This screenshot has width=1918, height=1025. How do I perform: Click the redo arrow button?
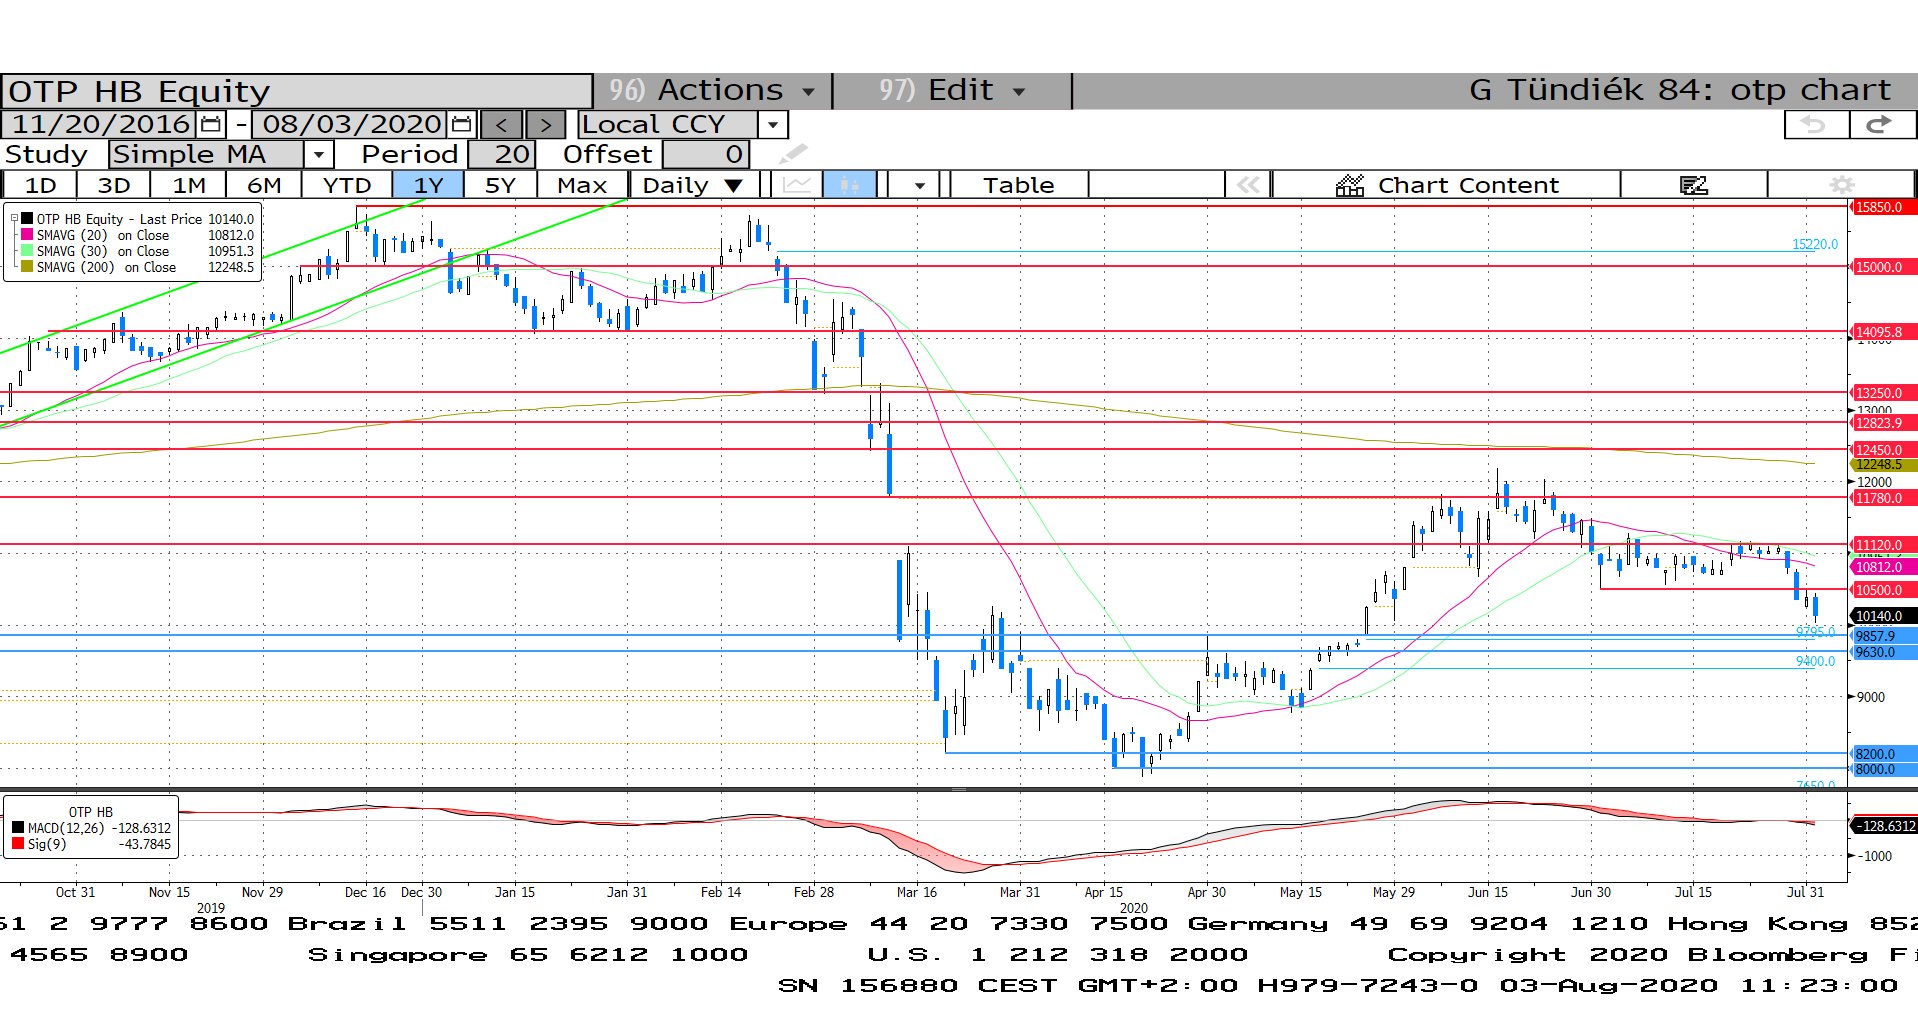coord(1881,125)
